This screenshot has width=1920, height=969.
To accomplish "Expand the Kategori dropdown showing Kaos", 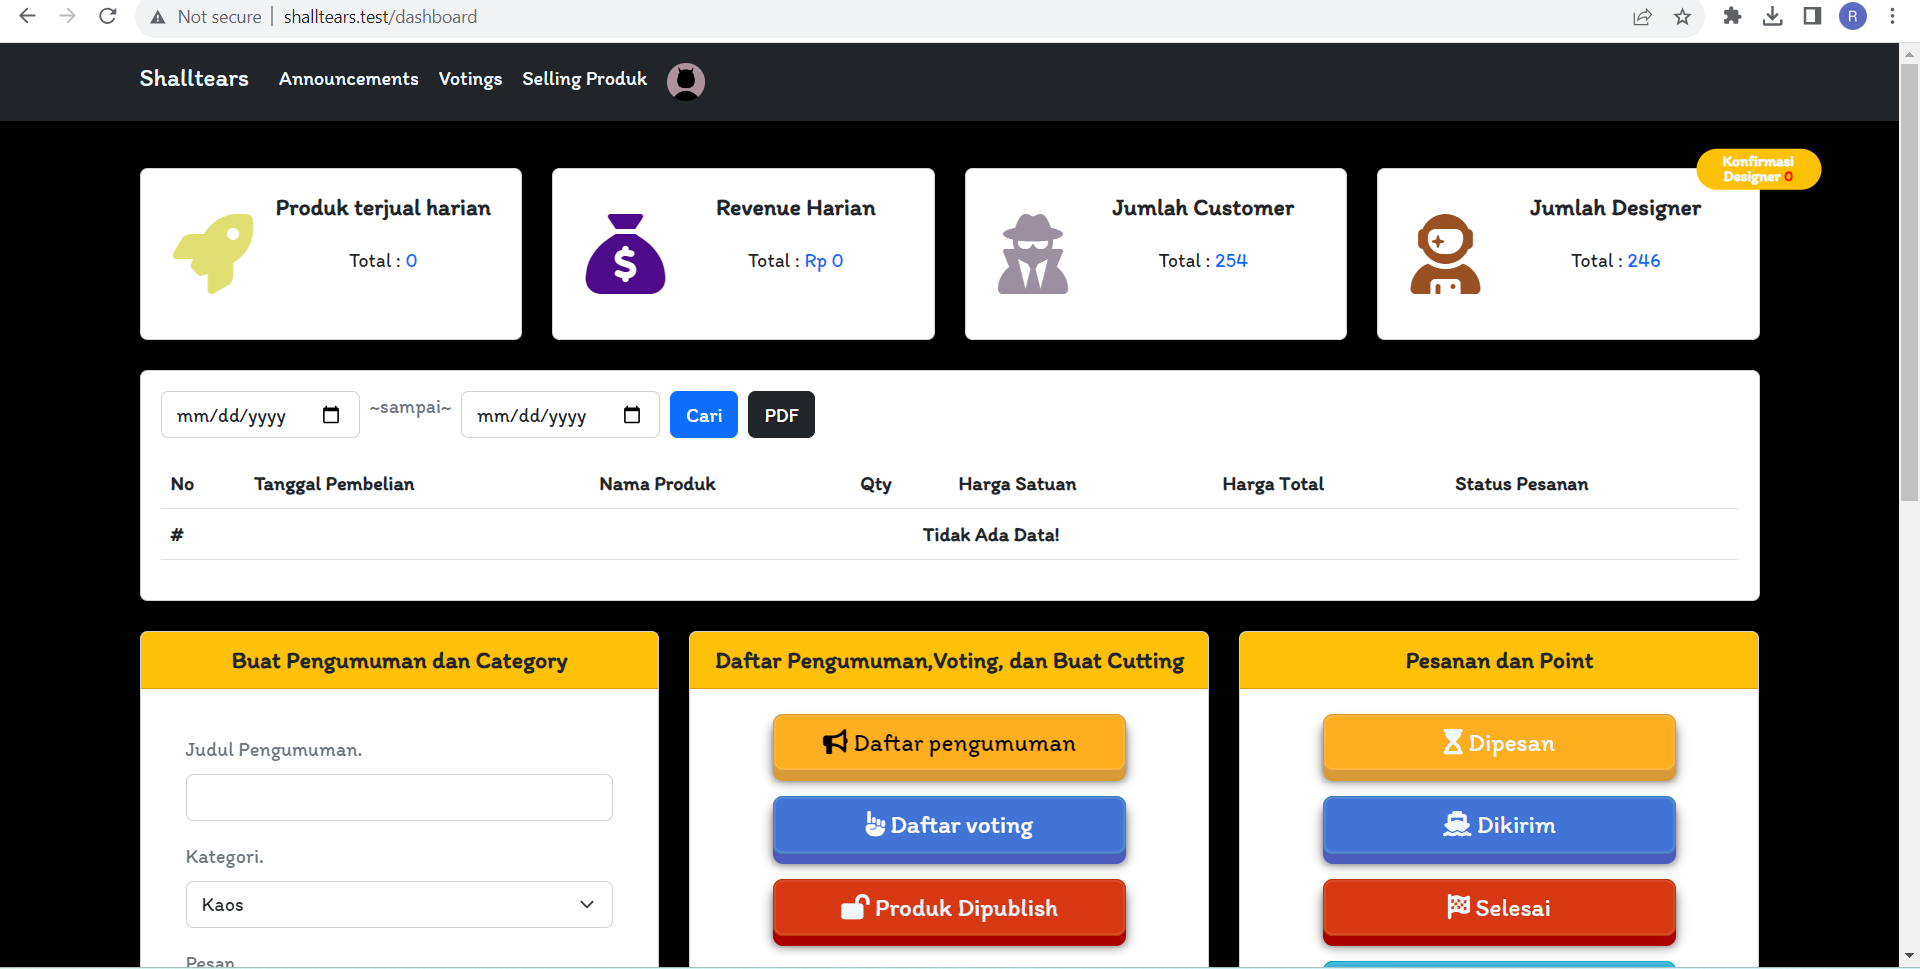I will 399,904.
